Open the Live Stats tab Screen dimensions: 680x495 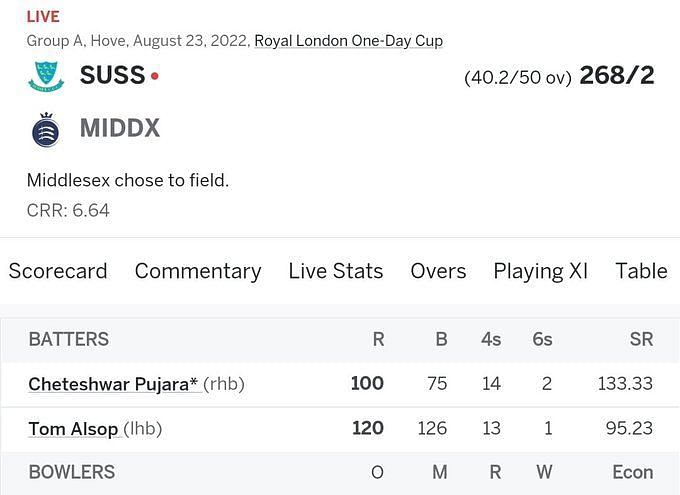click(x=336, y=271)
